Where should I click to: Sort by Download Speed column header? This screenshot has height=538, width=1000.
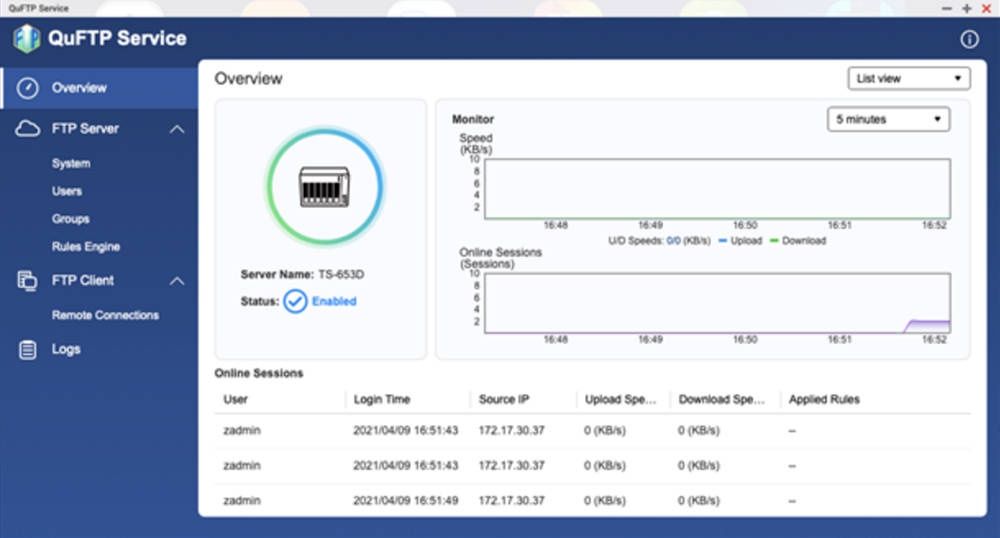click(721, 400)
